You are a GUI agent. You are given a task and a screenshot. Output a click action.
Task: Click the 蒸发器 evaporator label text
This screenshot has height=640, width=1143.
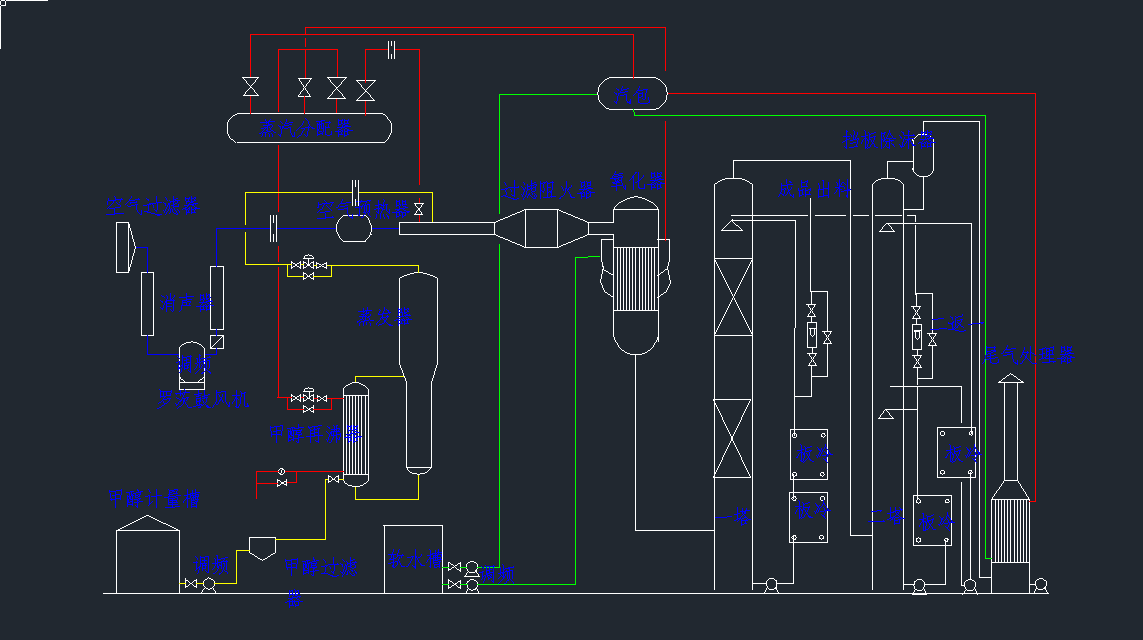pyautogui.click(x=384, y=317)
